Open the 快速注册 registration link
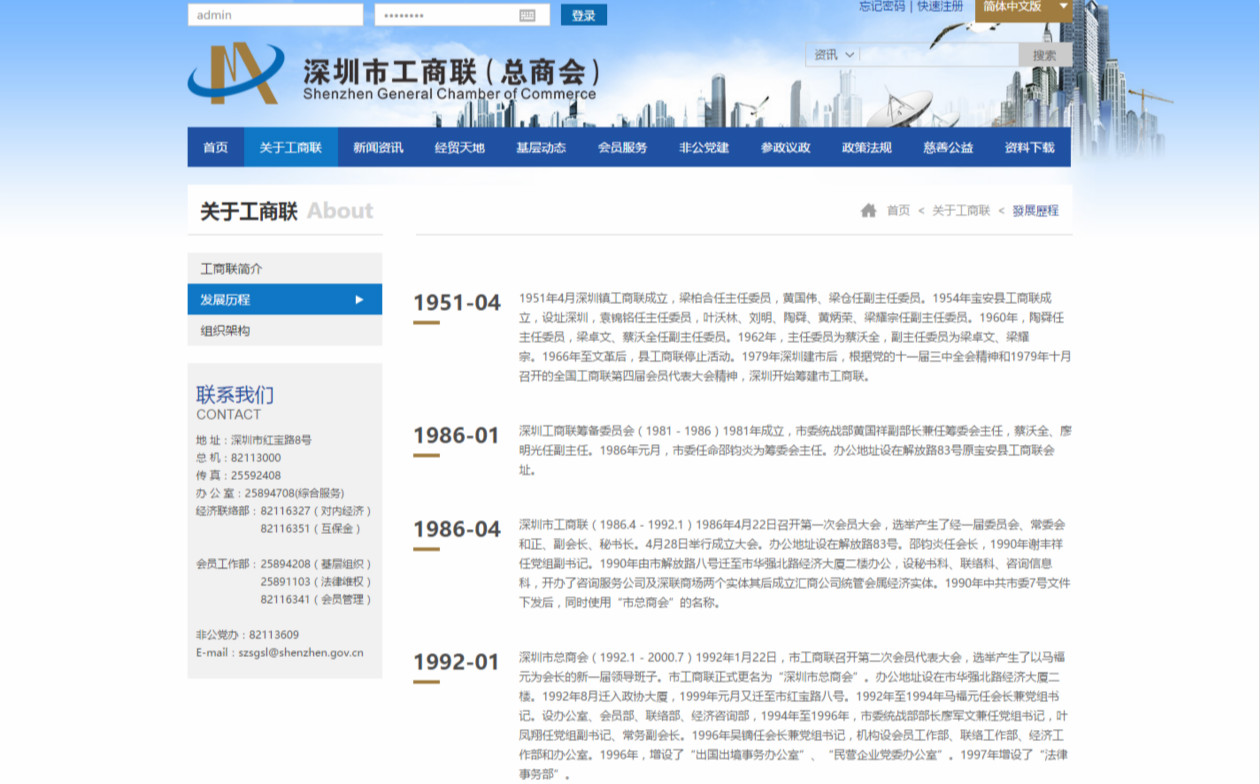The width and height of the screenshot is (1260, 784). coord(941,6)
